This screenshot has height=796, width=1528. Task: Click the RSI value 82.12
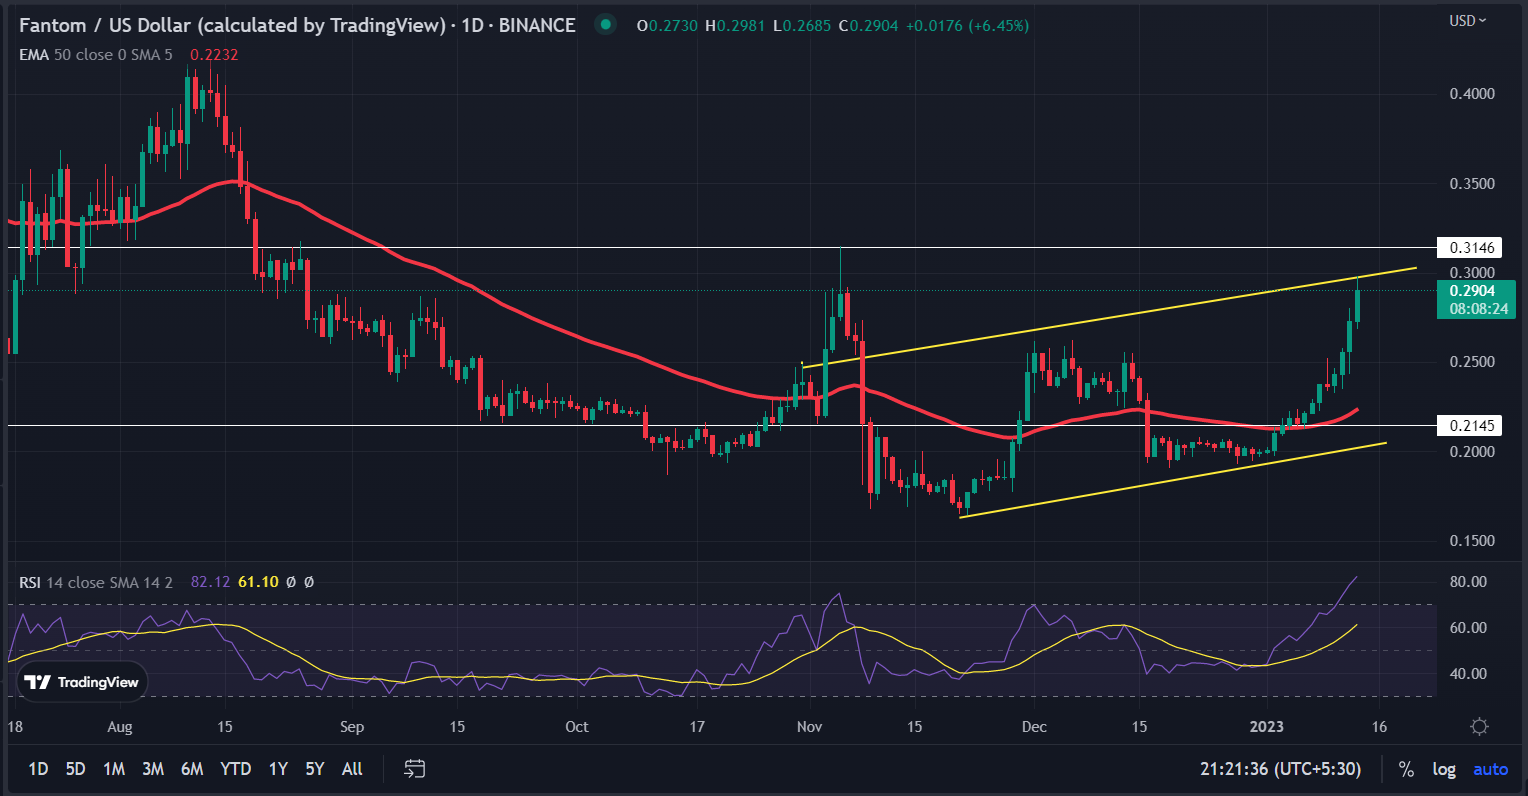point(210,582)
